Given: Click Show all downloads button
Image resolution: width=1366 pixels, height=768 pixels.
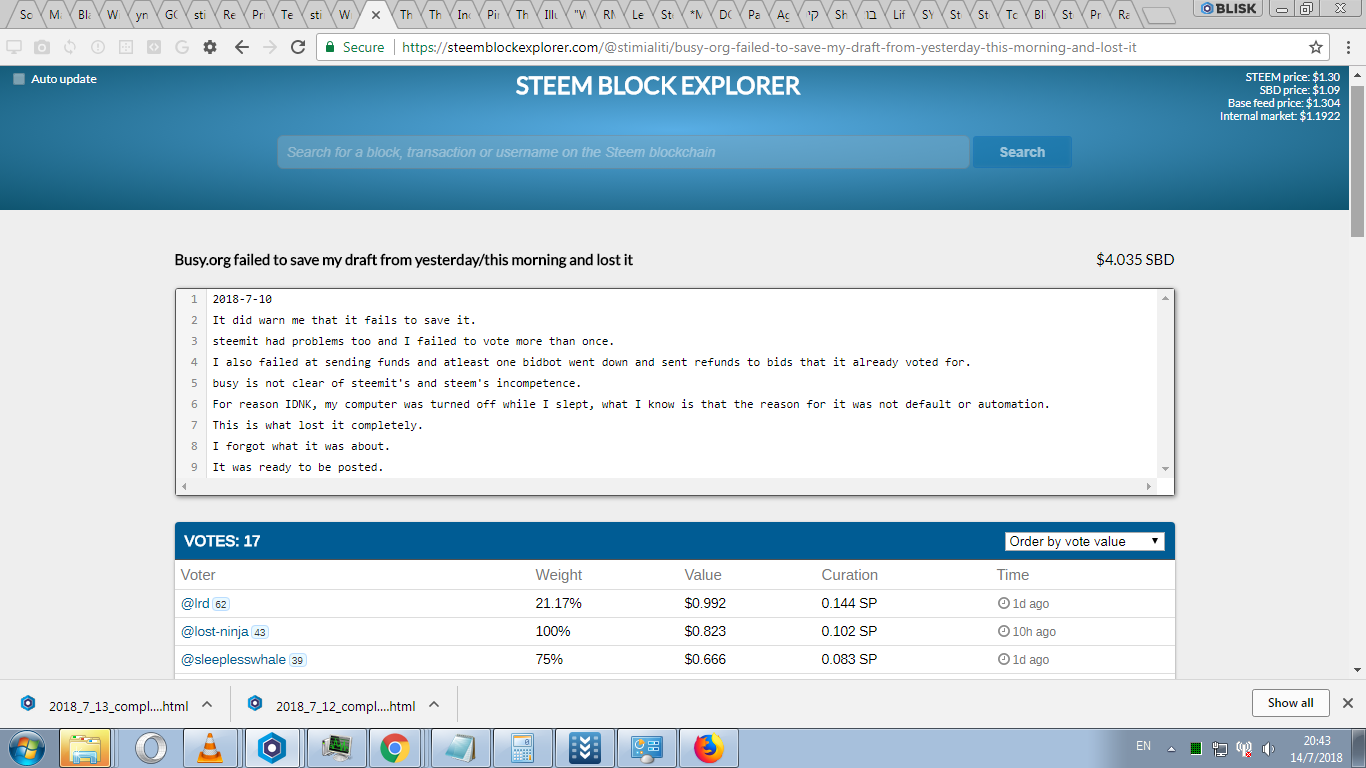Looking at the screenshot, I should coord(1290,703).
